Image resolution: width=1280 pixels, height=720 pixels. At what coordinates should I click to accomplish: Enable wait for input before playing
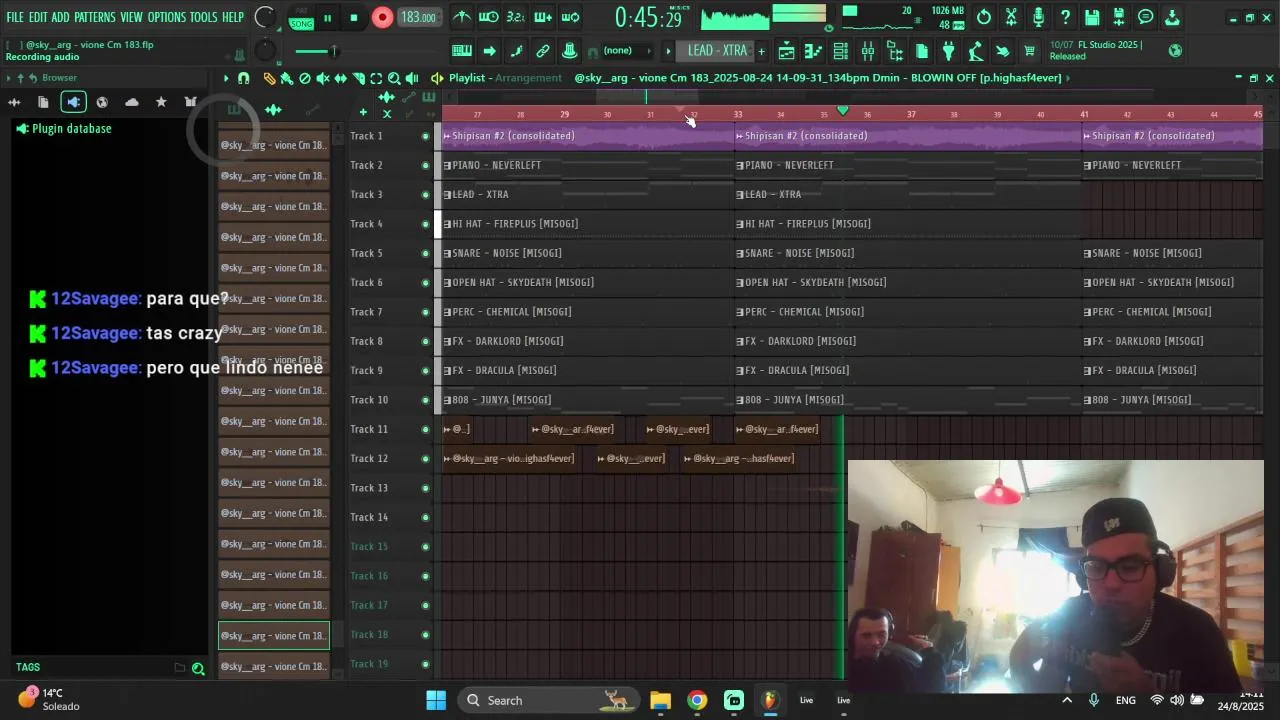489,17
